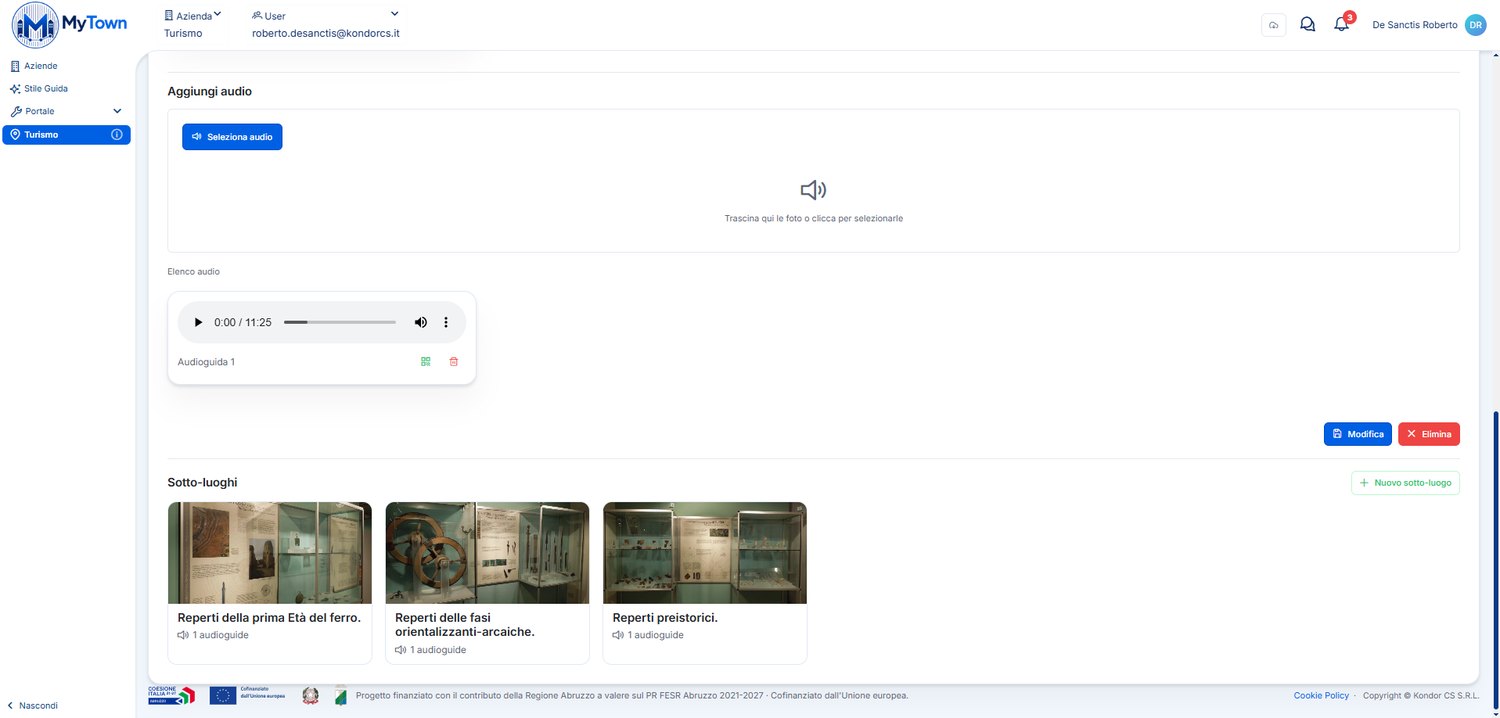Click the De Sanctis Roberto username
The image size is (1500, 718).
tap(1415, 25)
